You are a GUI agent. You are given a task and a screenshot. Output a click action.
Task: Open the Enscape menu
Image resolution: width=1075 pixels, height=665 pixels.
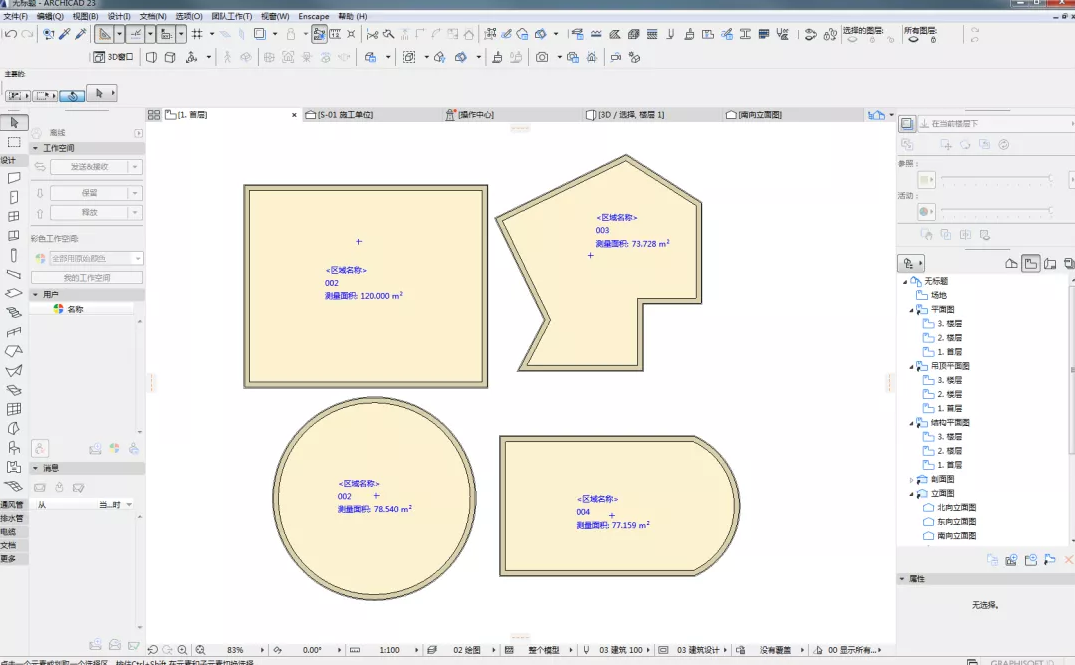[x=313, y=16]
